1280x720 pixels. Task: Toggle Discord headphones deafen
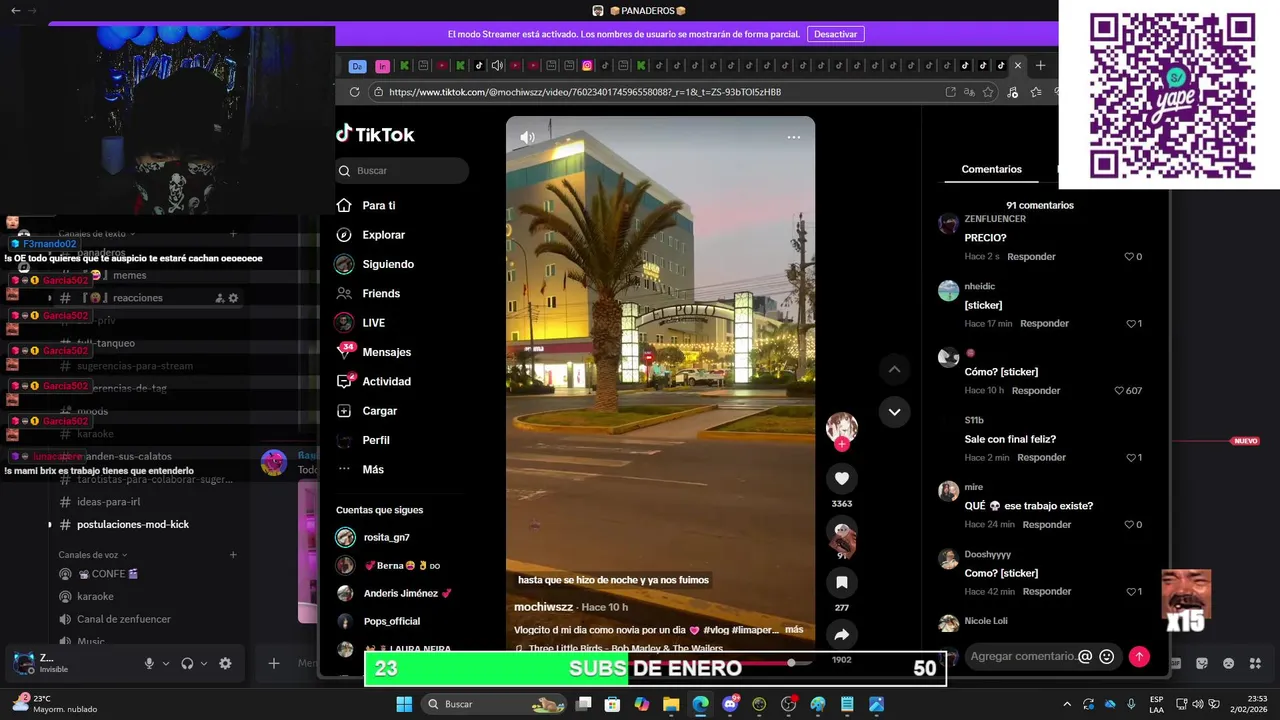click(x=187, y=663)
